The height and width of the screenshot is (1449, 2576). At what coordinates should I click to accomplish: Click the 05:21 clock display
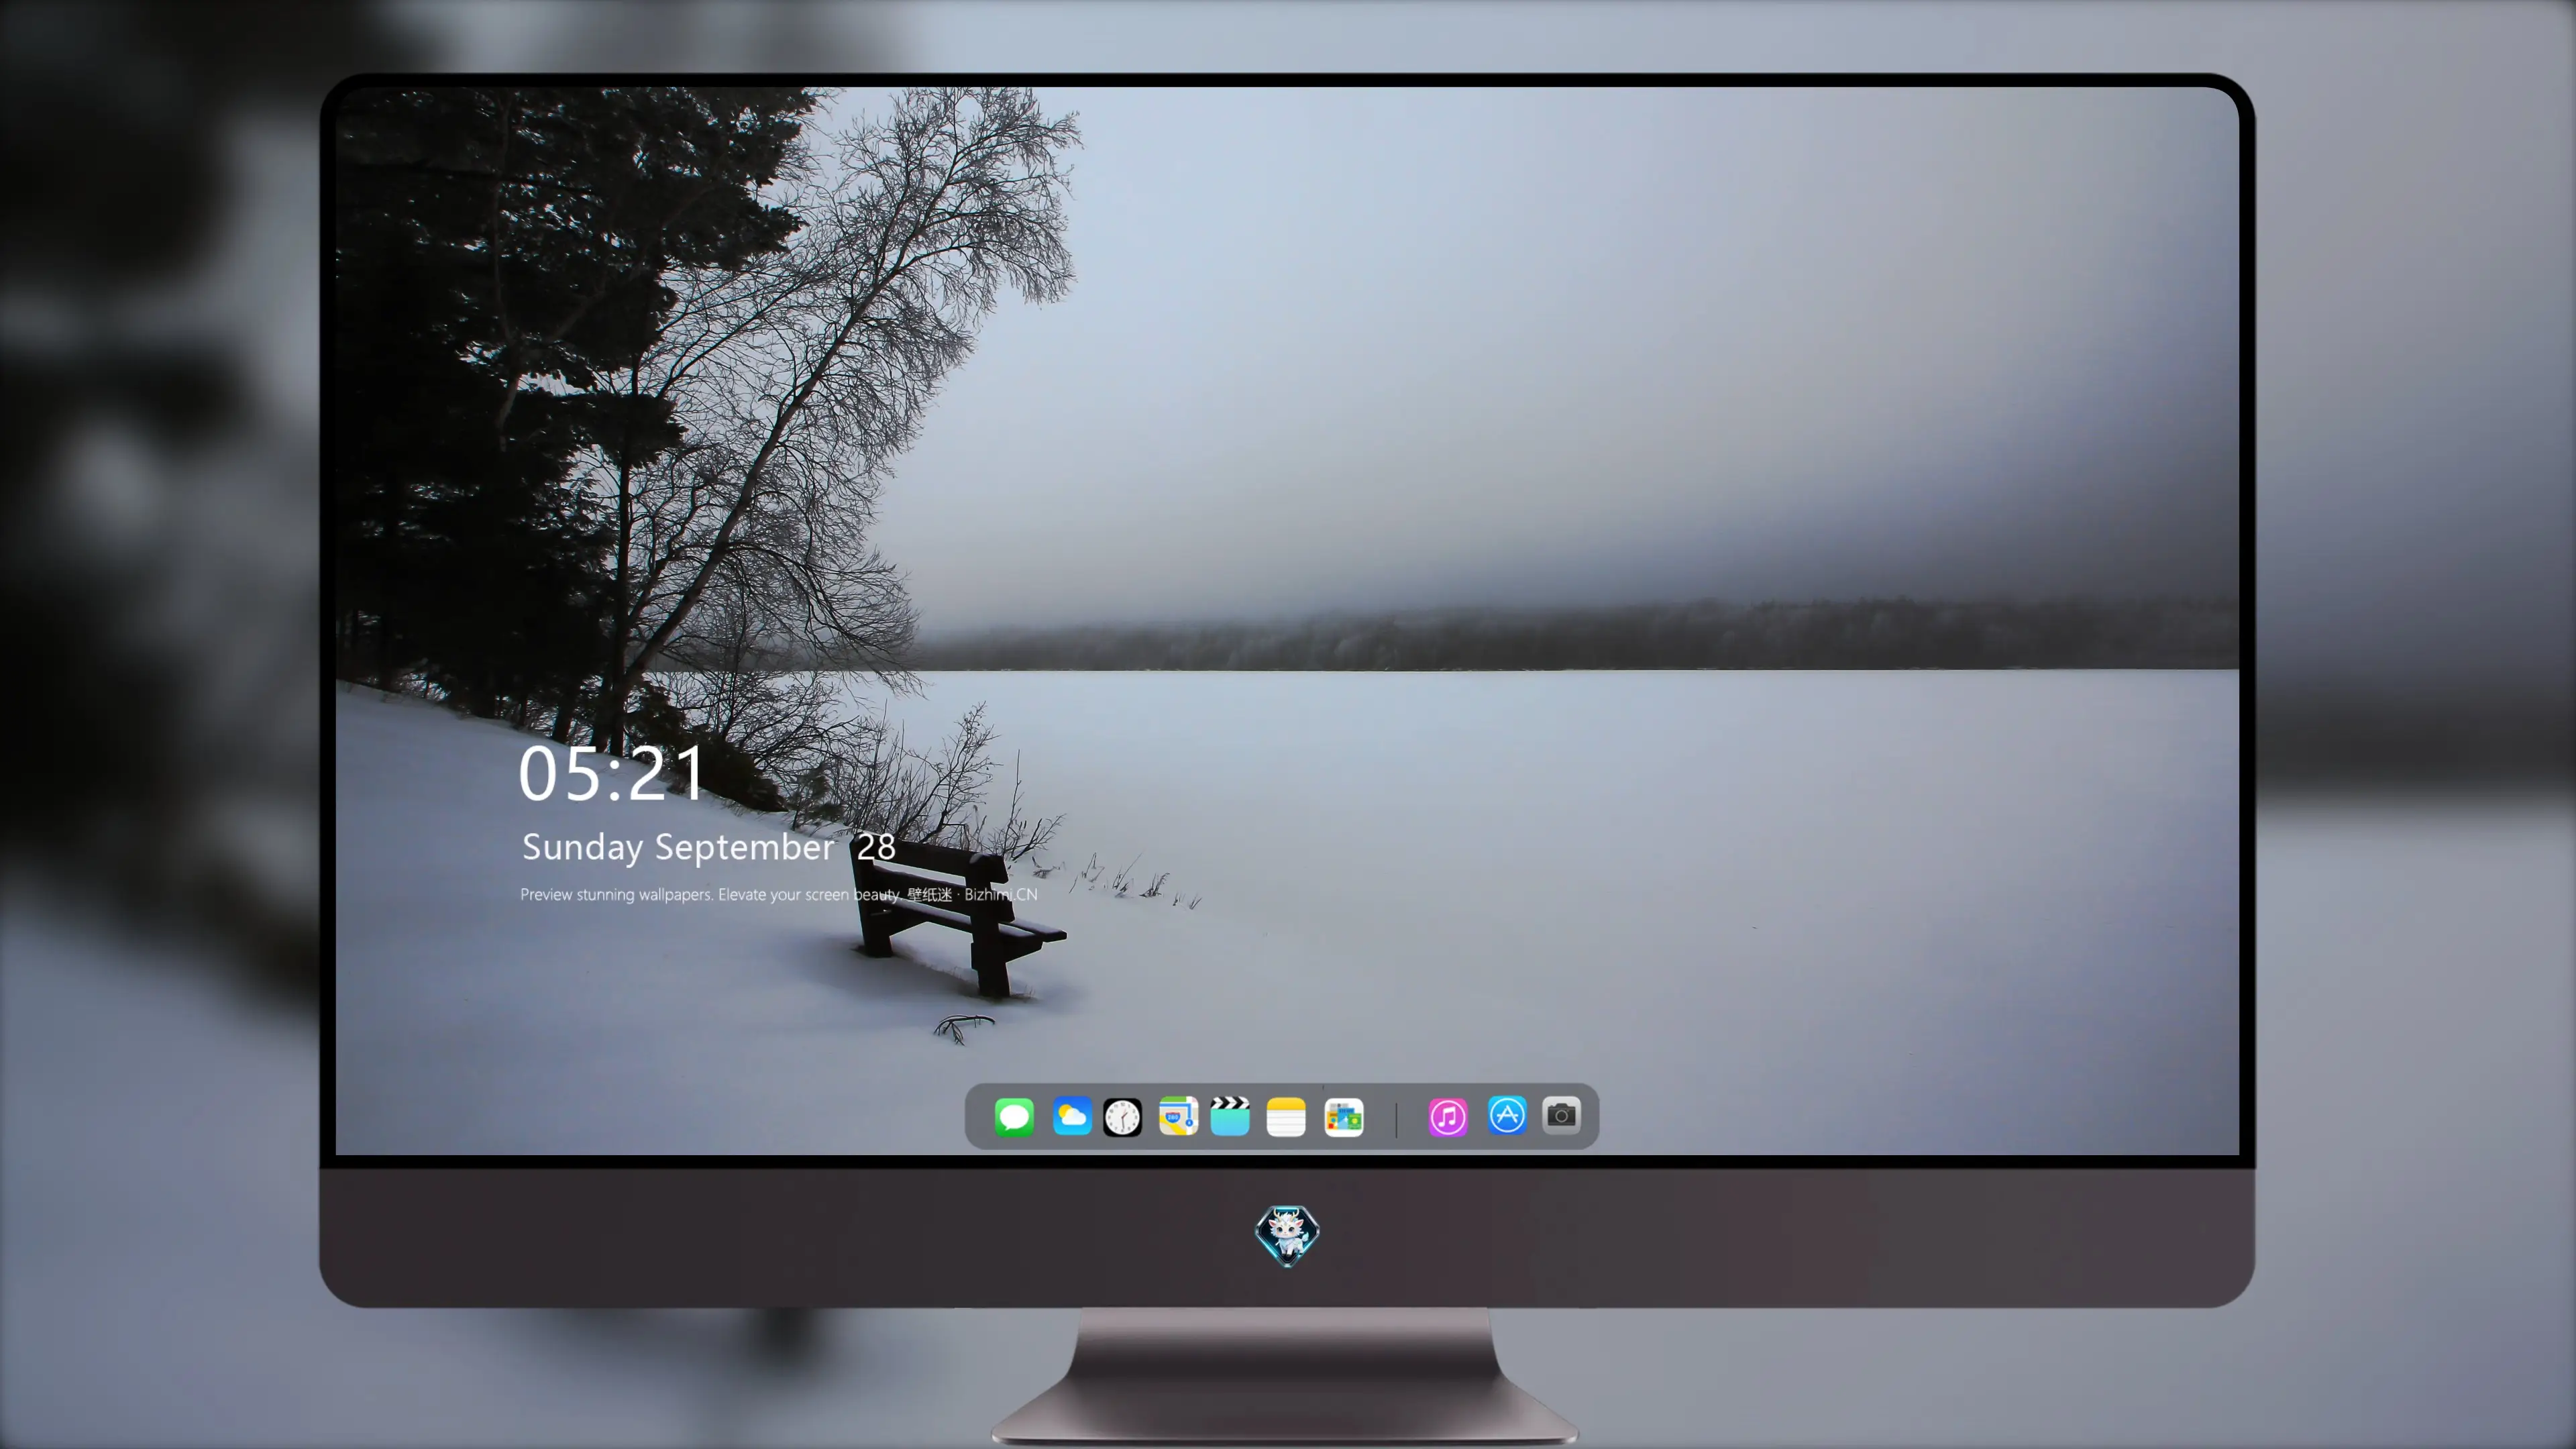pos(611,774)
